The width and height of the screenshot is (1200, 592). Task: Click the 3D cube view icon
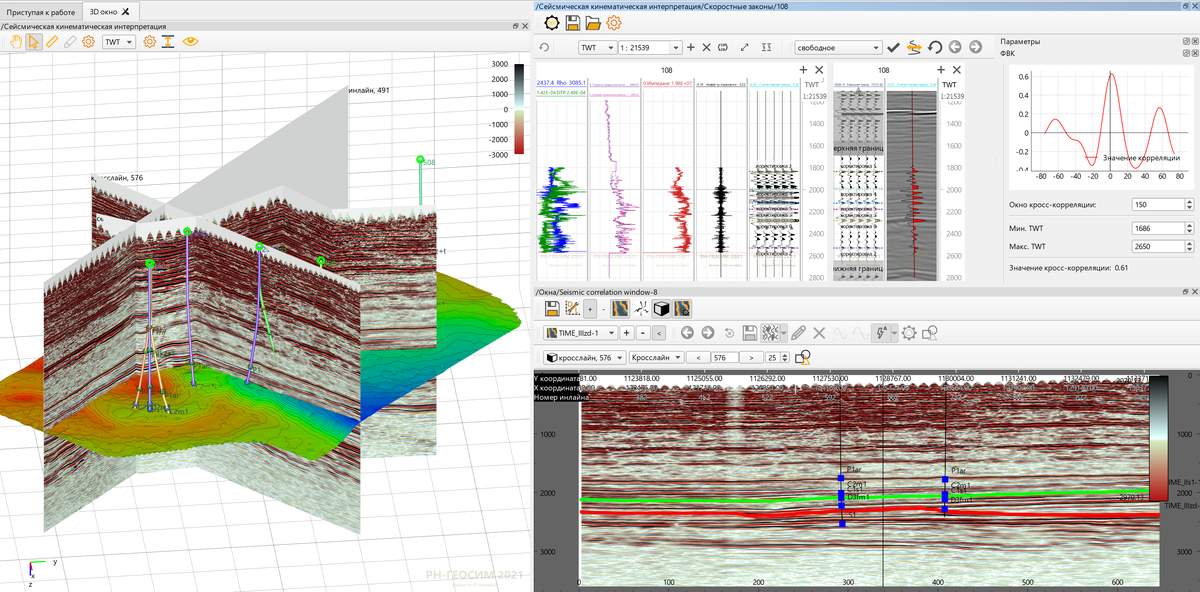point(662,308)
